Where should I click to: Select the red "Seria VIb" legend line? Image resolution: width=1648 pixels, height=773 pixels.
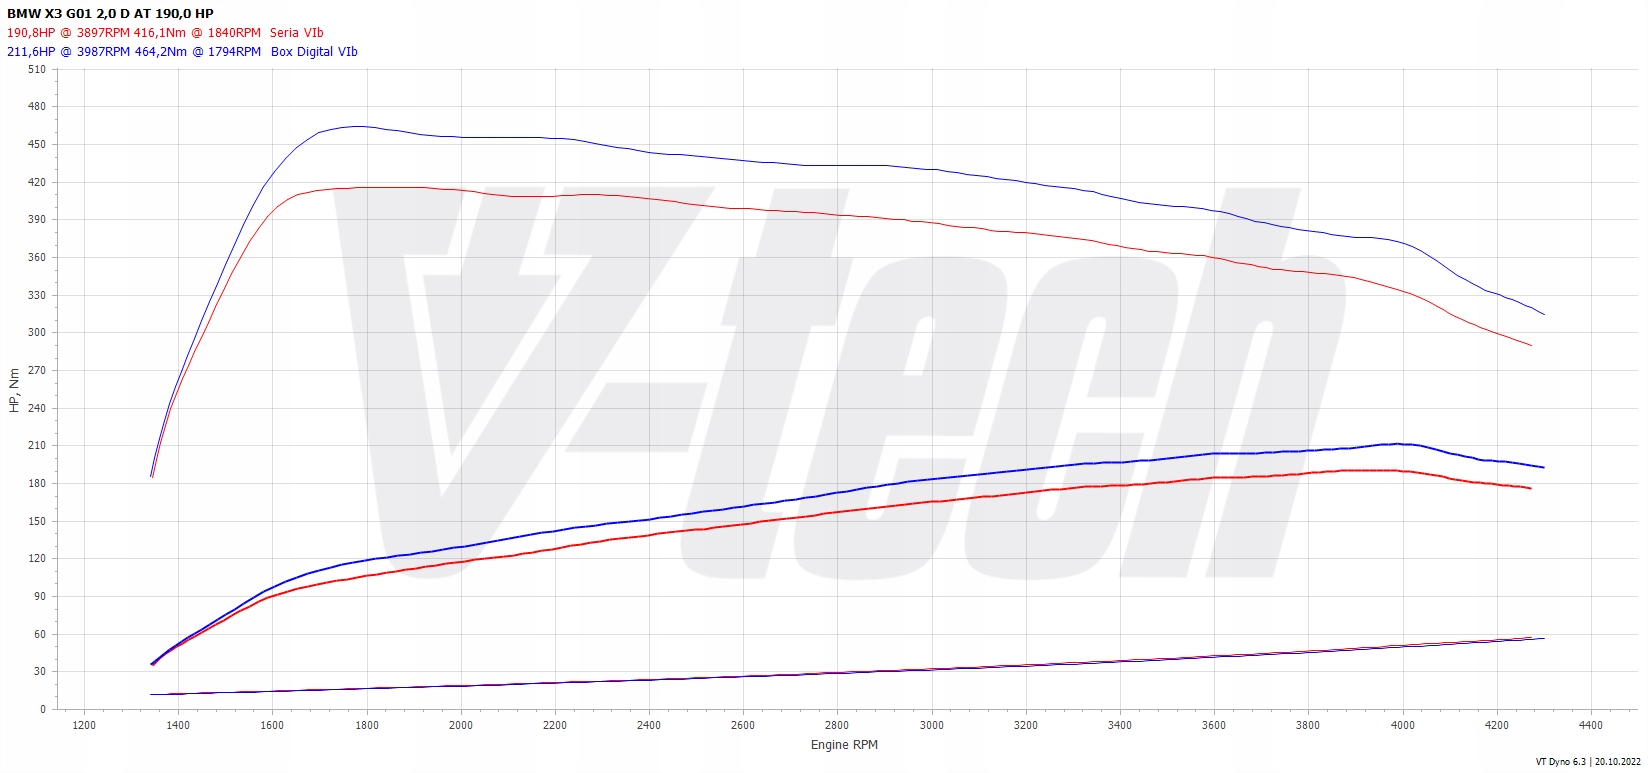click(165, 33)
